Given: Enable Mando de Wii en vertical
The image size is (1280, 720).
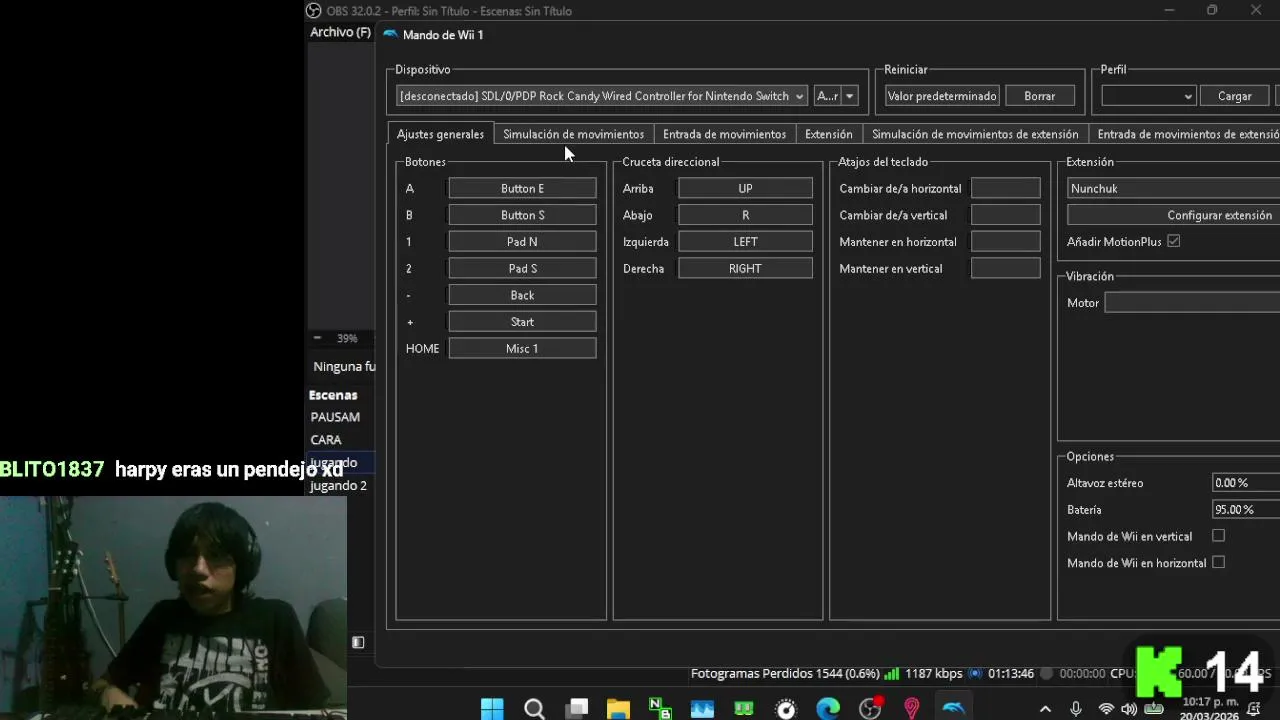Looking at the screenshot, I should 1218,535.
